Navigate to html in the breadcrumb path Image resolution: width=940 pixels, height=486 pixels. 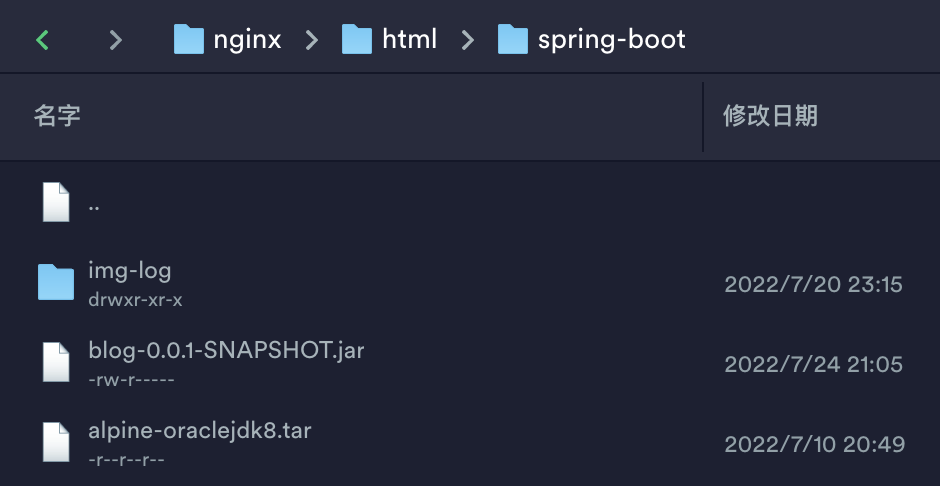click(409, 40)
